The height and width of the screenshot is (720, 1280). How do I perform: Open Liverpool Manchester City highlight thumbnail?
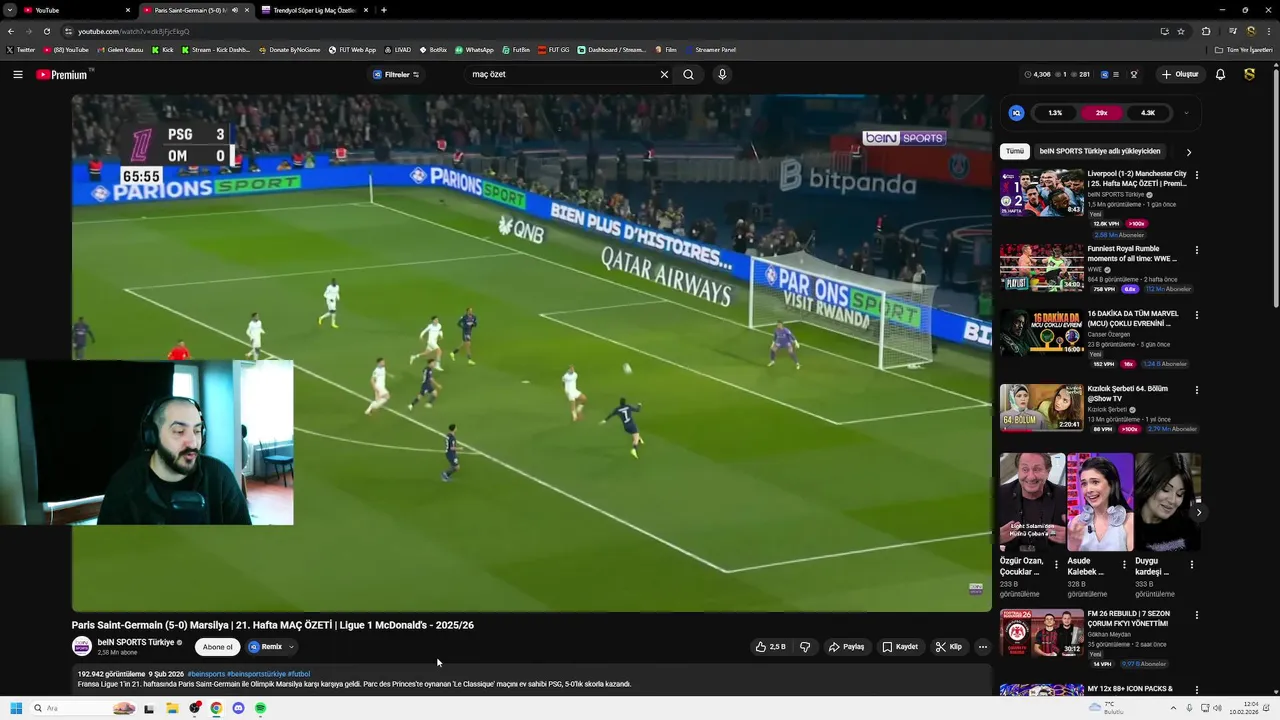[x=1042, y=192]
